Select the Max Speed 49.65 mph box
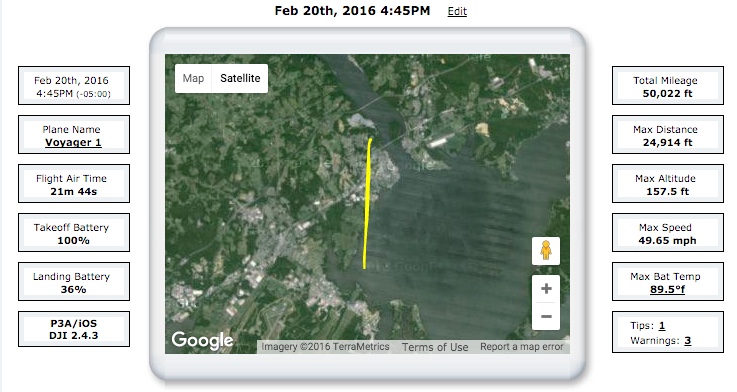This screenshot has height=392, width=737. click(667, 232)
